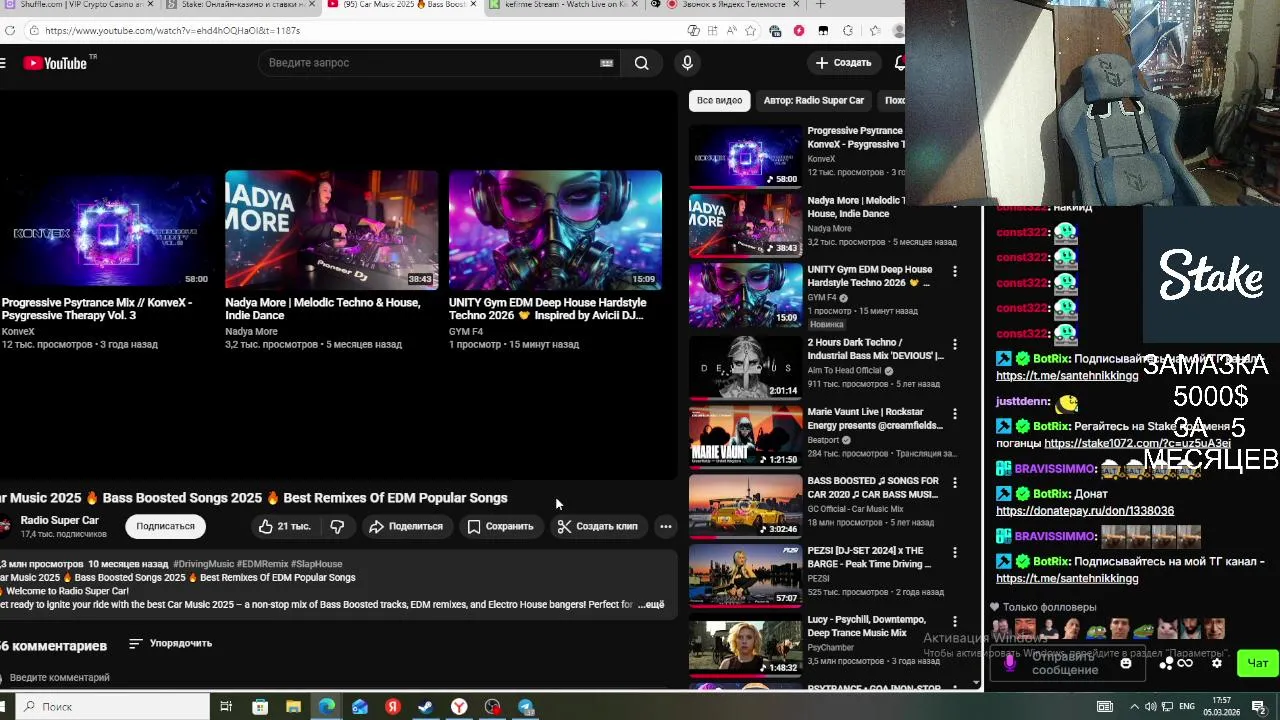Expand the description with ...ещё
The image size is (1280, 720).
(x=651, y=605)
